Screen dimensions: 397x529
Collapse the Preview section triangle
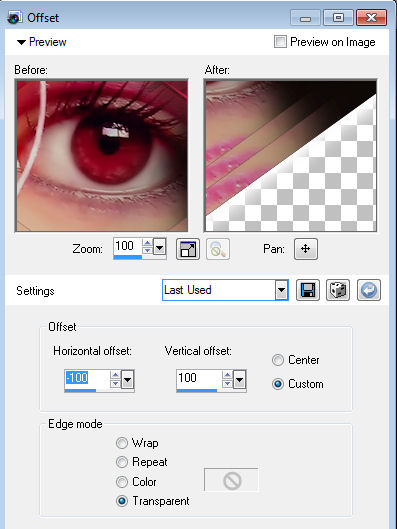point(21,43)
